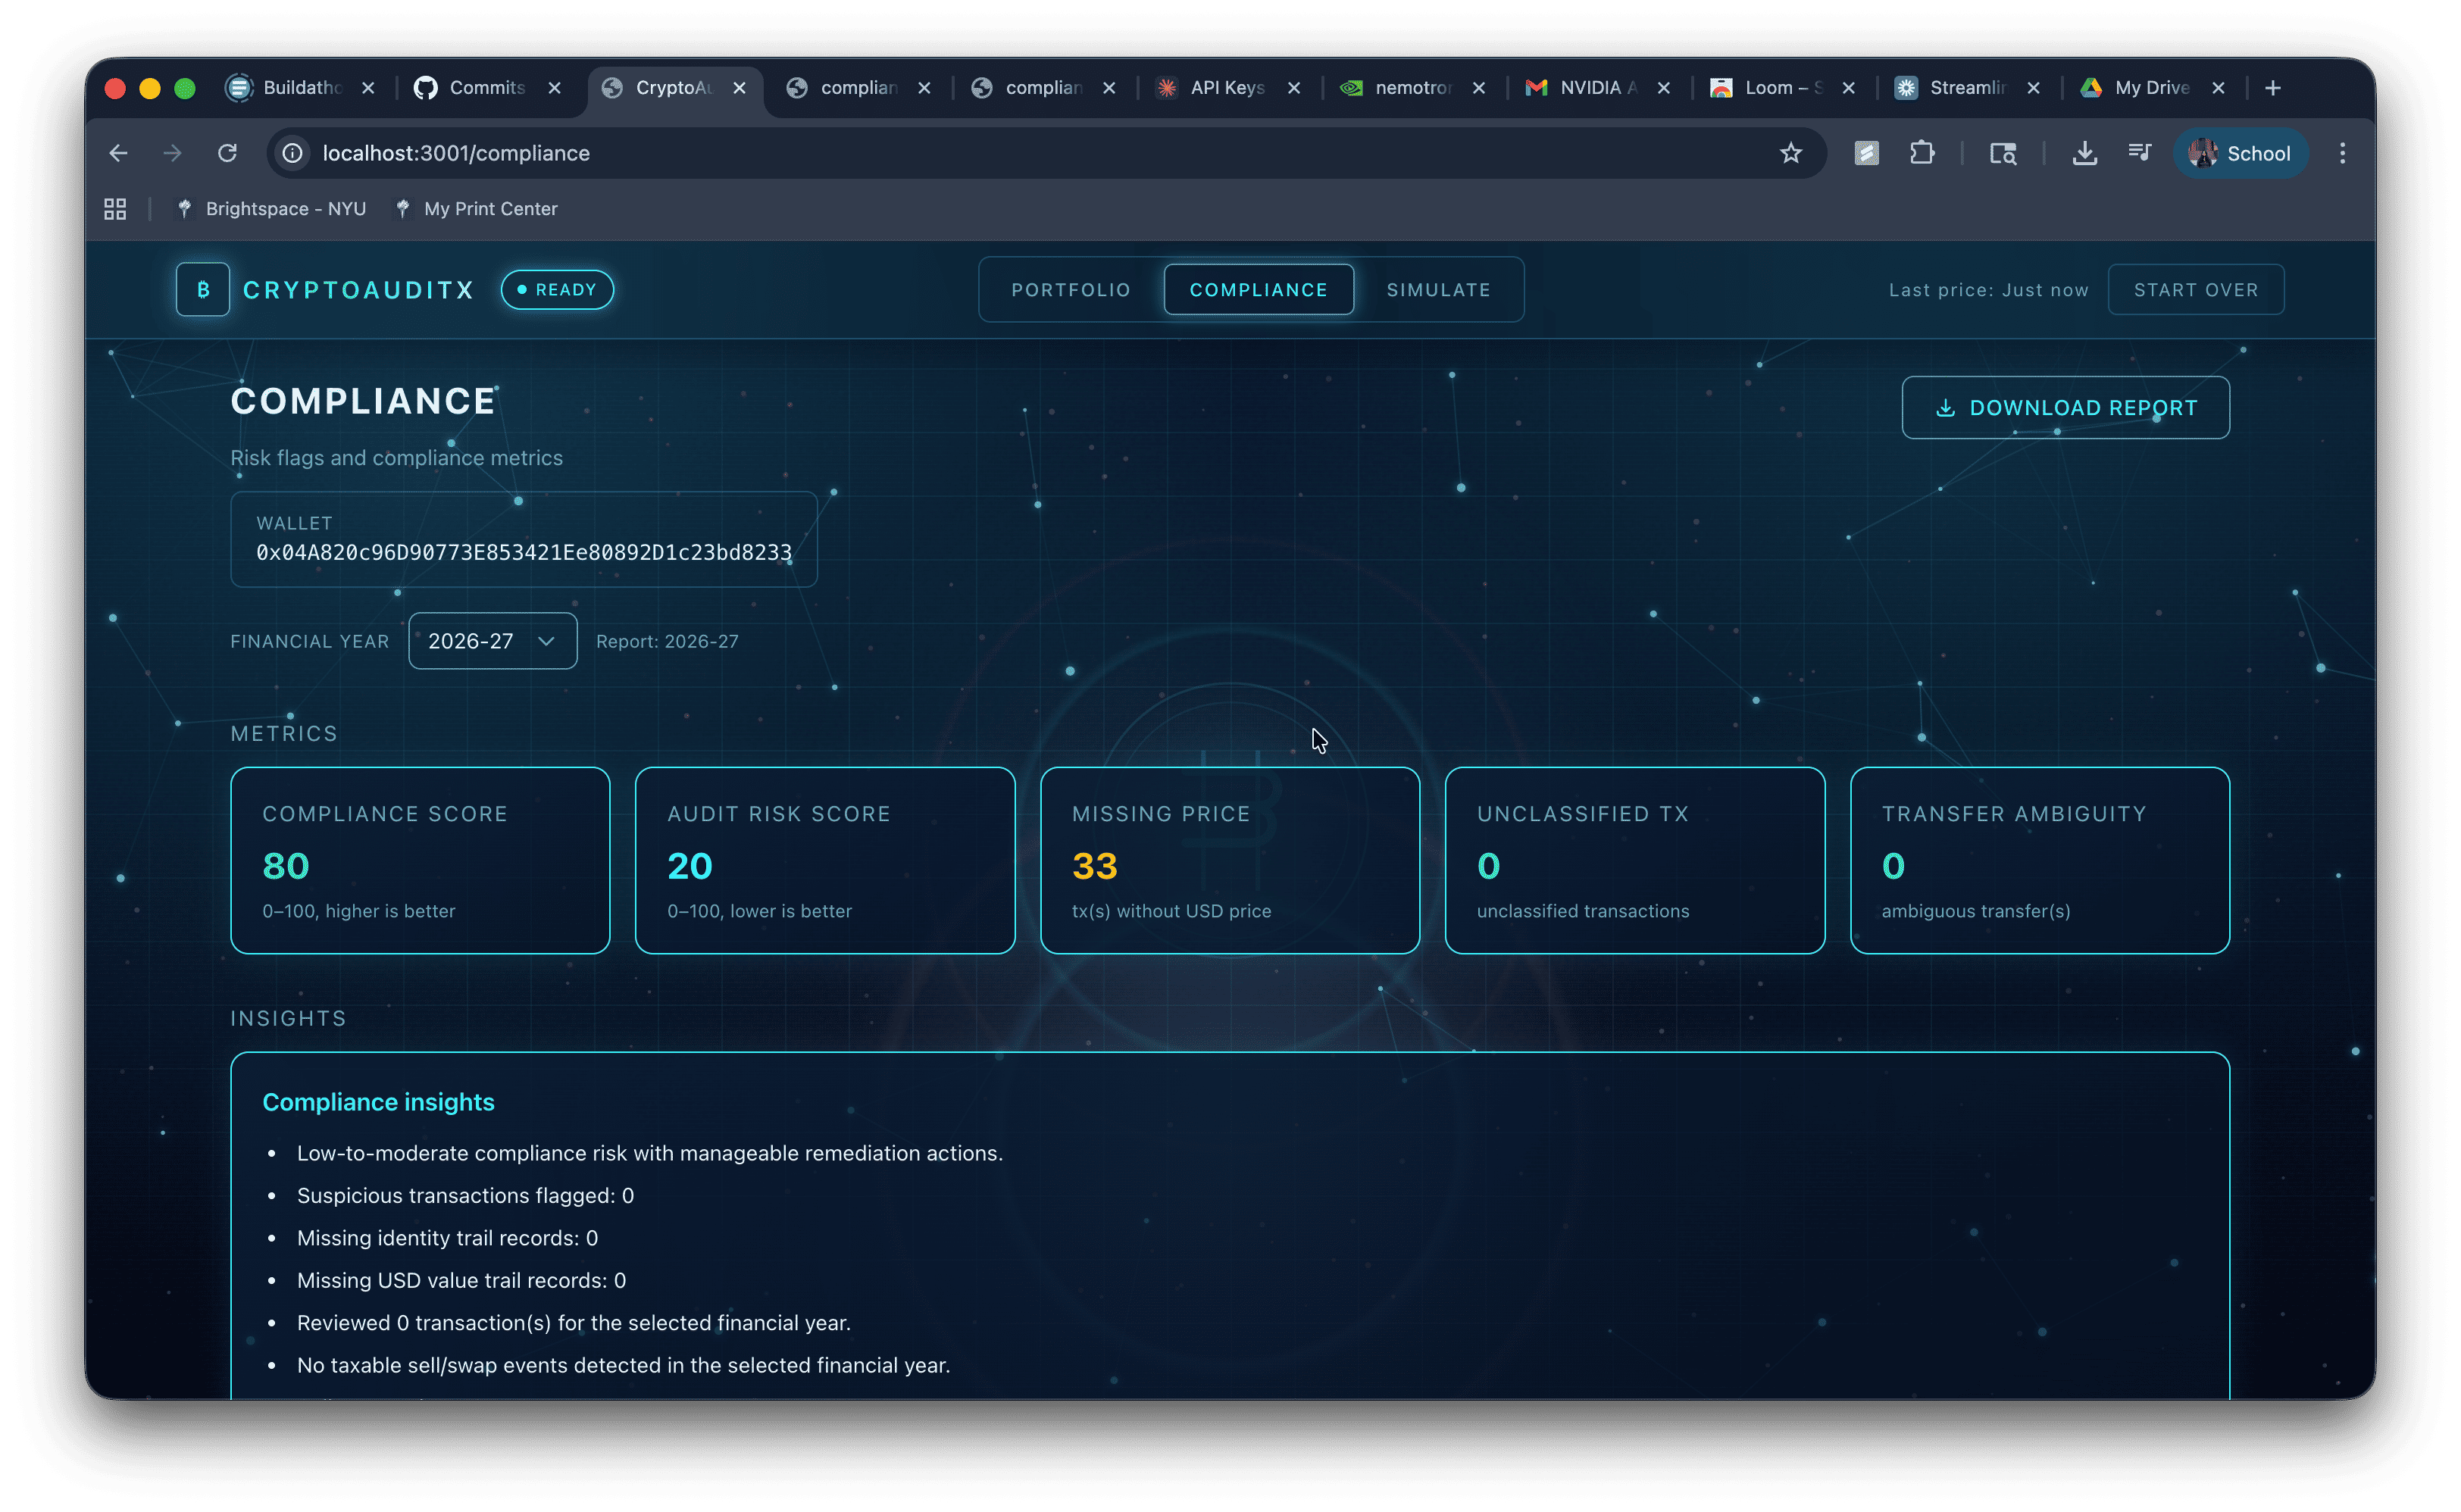Expand the Financial Year 2026-27 dropdown
Screen dimensions: 2461x1512
click(x=492, y=641)
